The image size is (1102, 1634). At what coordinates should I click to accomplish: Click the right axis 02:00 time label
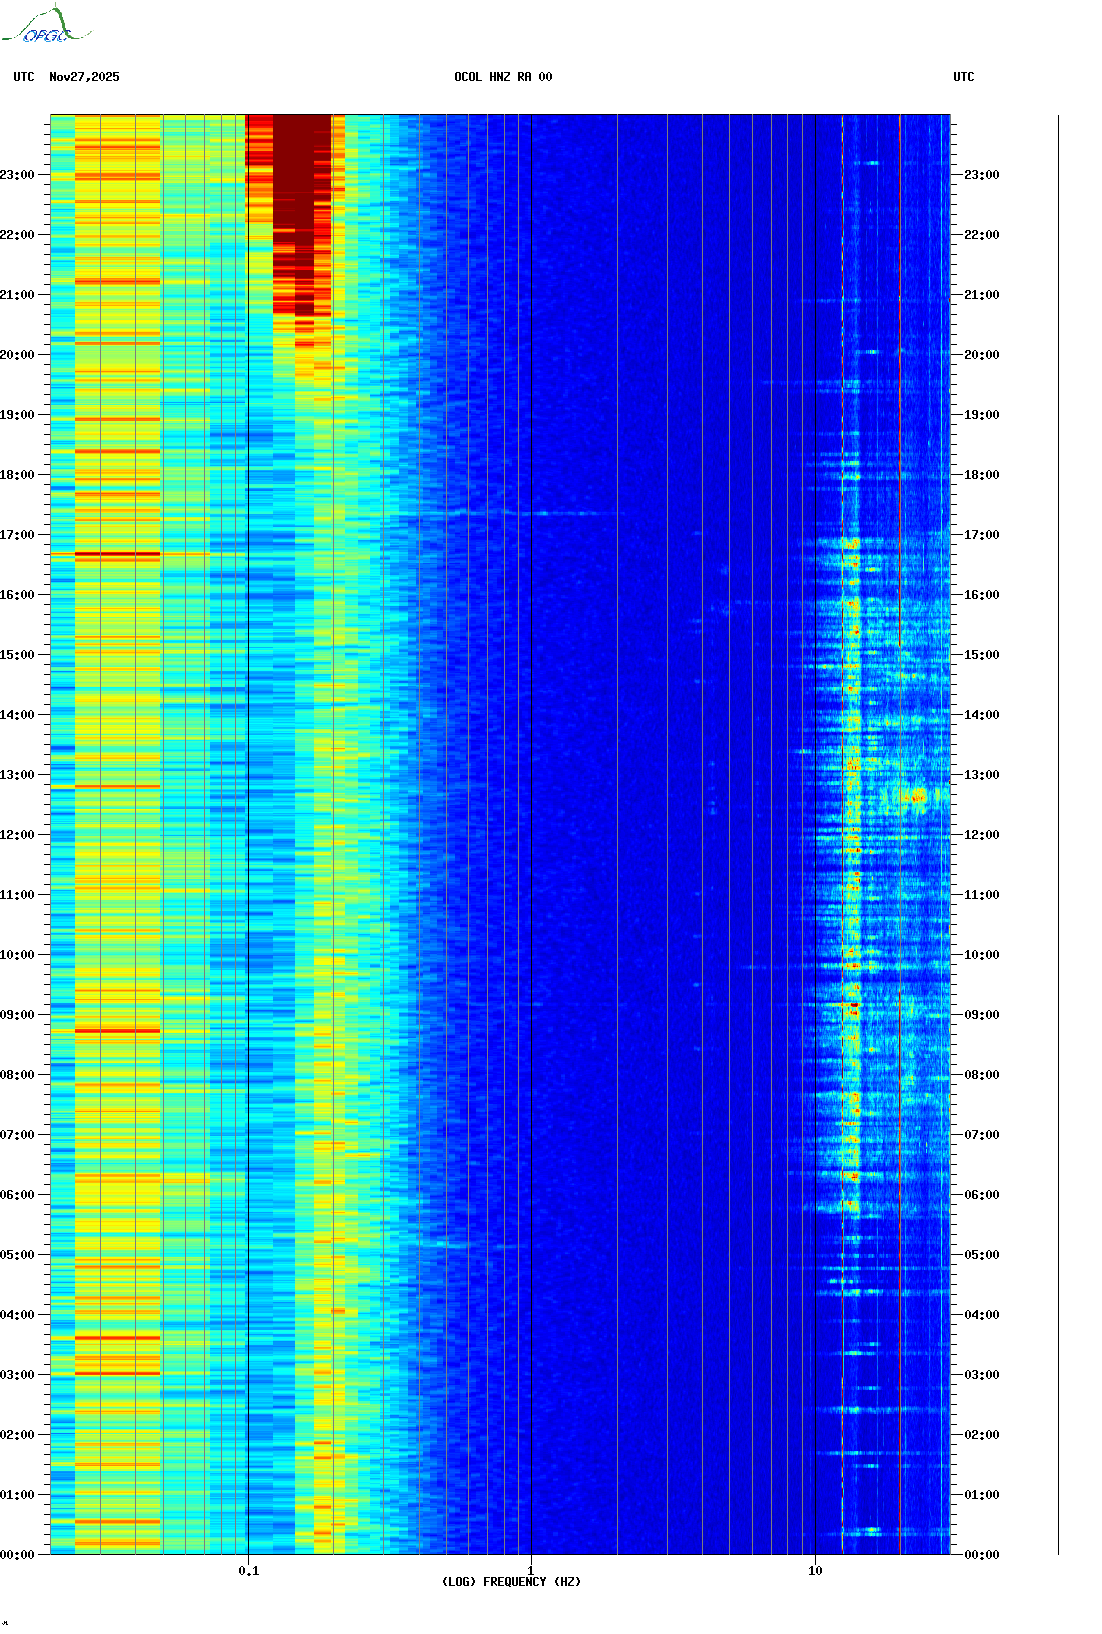(982, 1435)
